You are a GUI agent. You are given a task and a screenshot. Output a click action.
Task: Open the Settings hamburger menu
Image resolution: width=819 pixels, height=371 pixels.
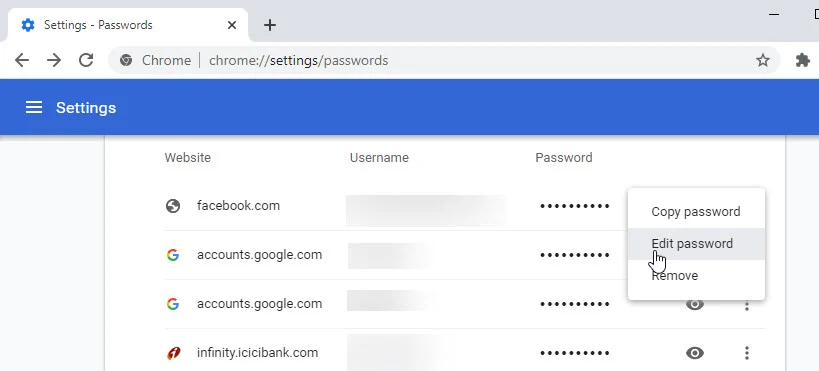34,108
